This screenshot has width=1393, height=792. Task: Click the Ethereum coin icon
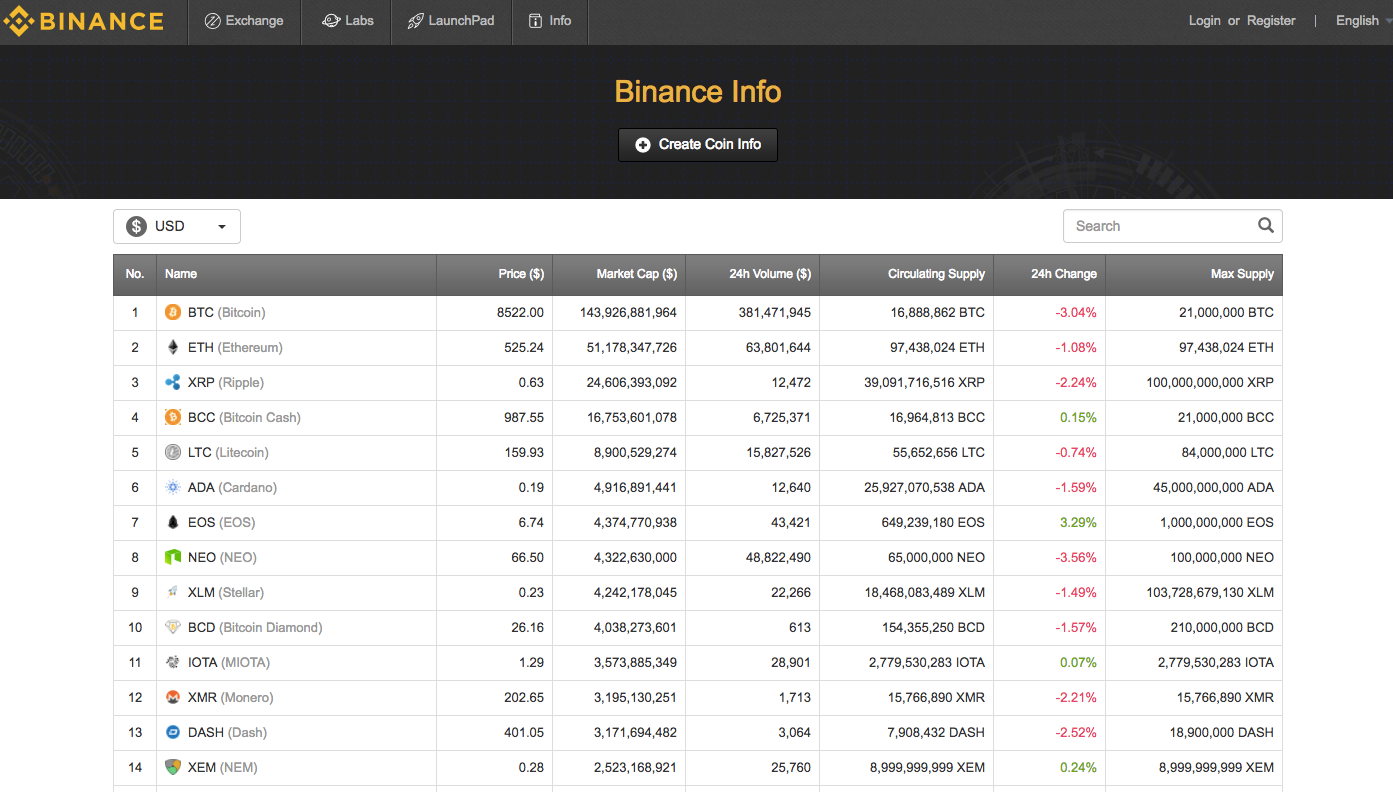pyautogui.click(x=173, y=348)
